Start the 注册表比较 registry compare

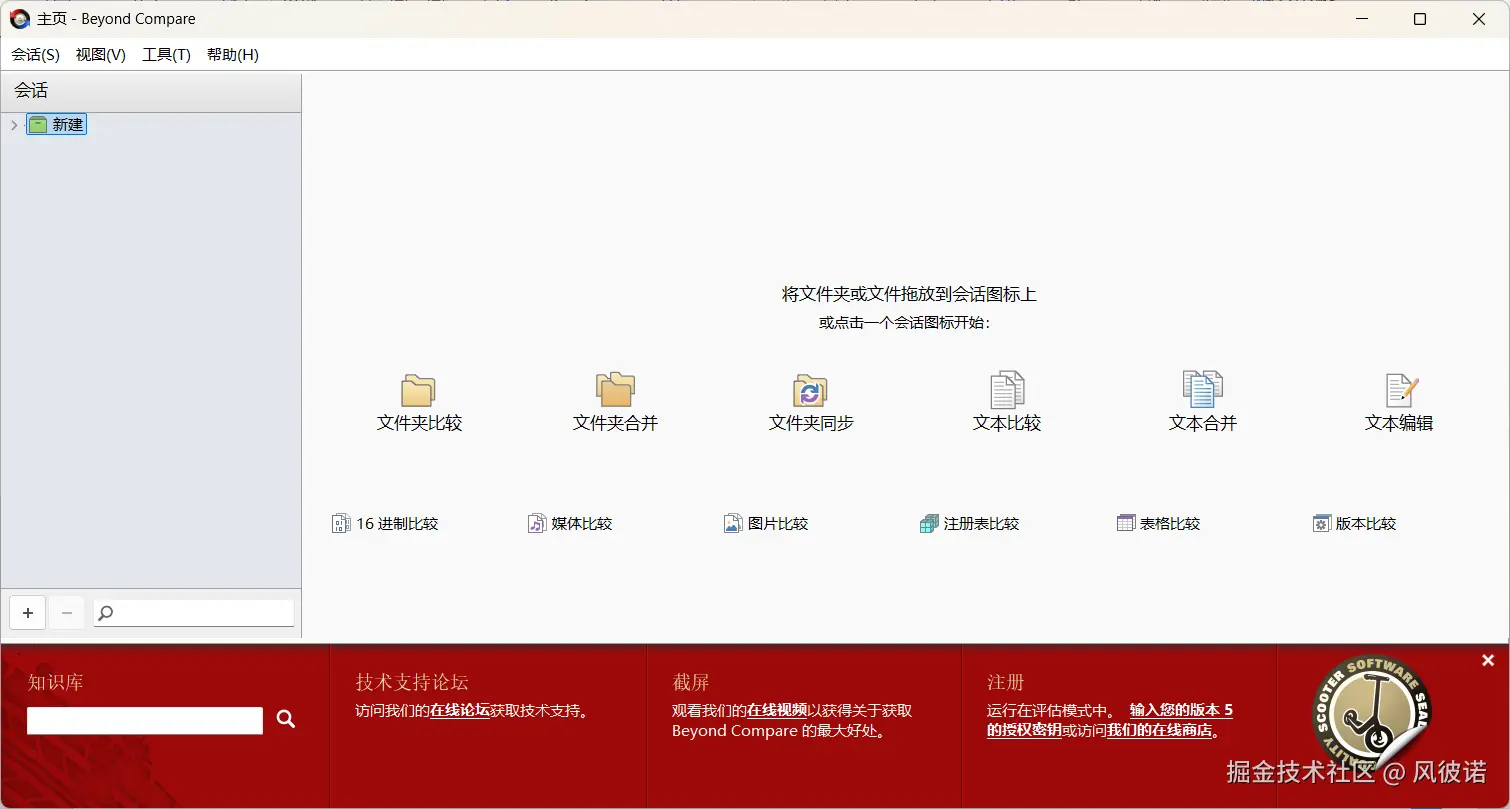[970, 523]
